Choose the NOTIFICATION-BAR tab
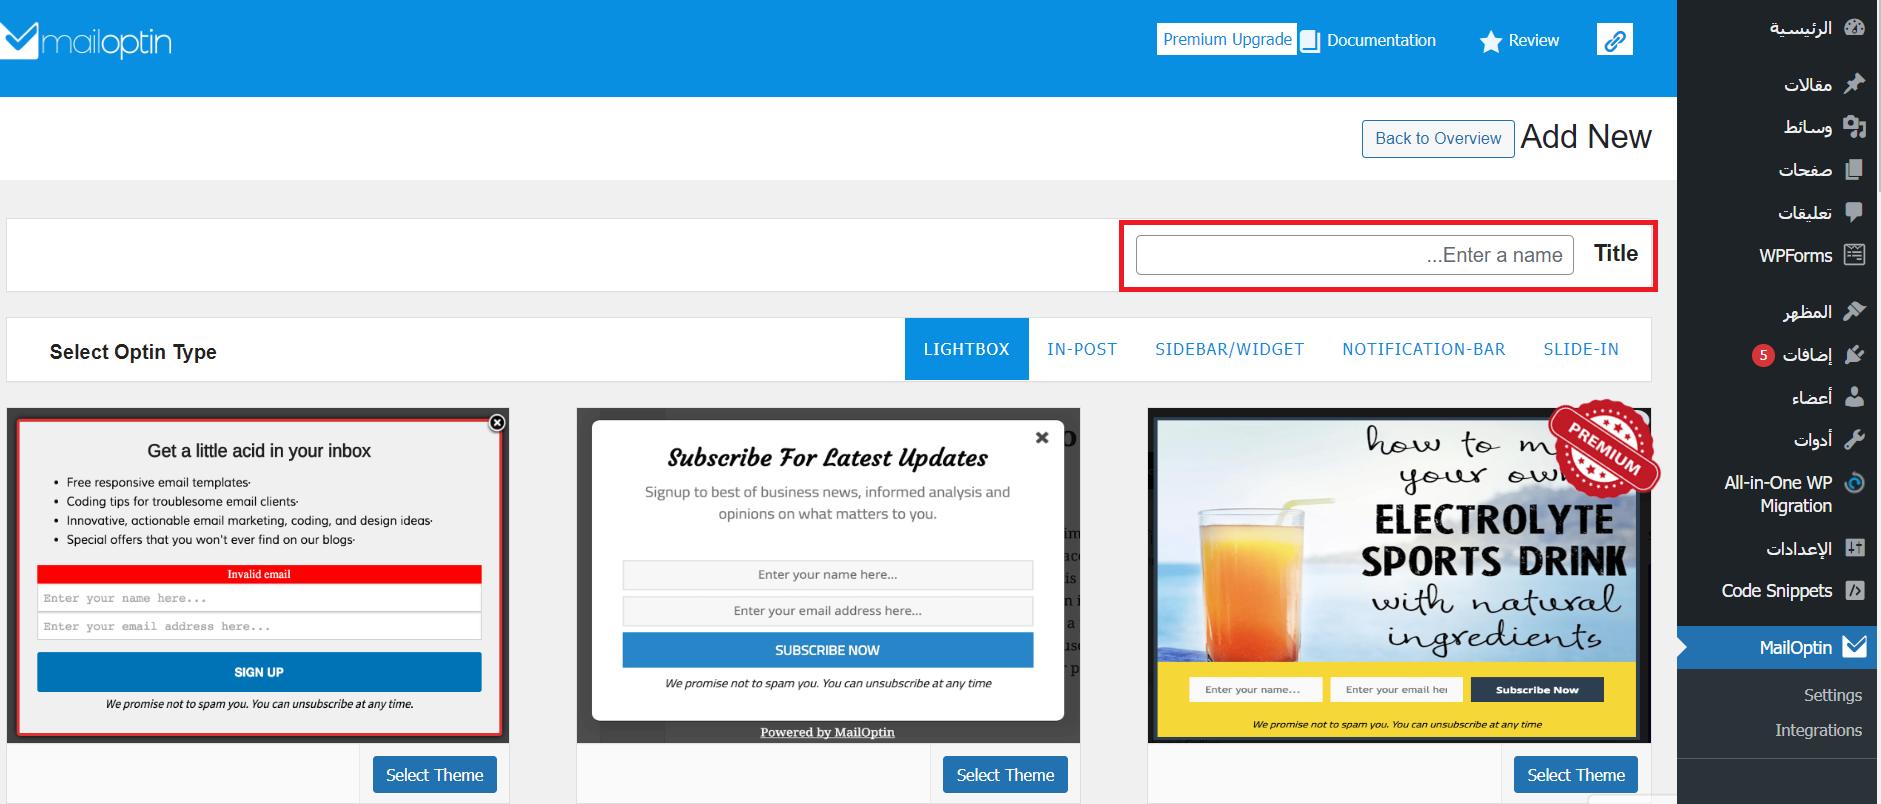 1423,349
